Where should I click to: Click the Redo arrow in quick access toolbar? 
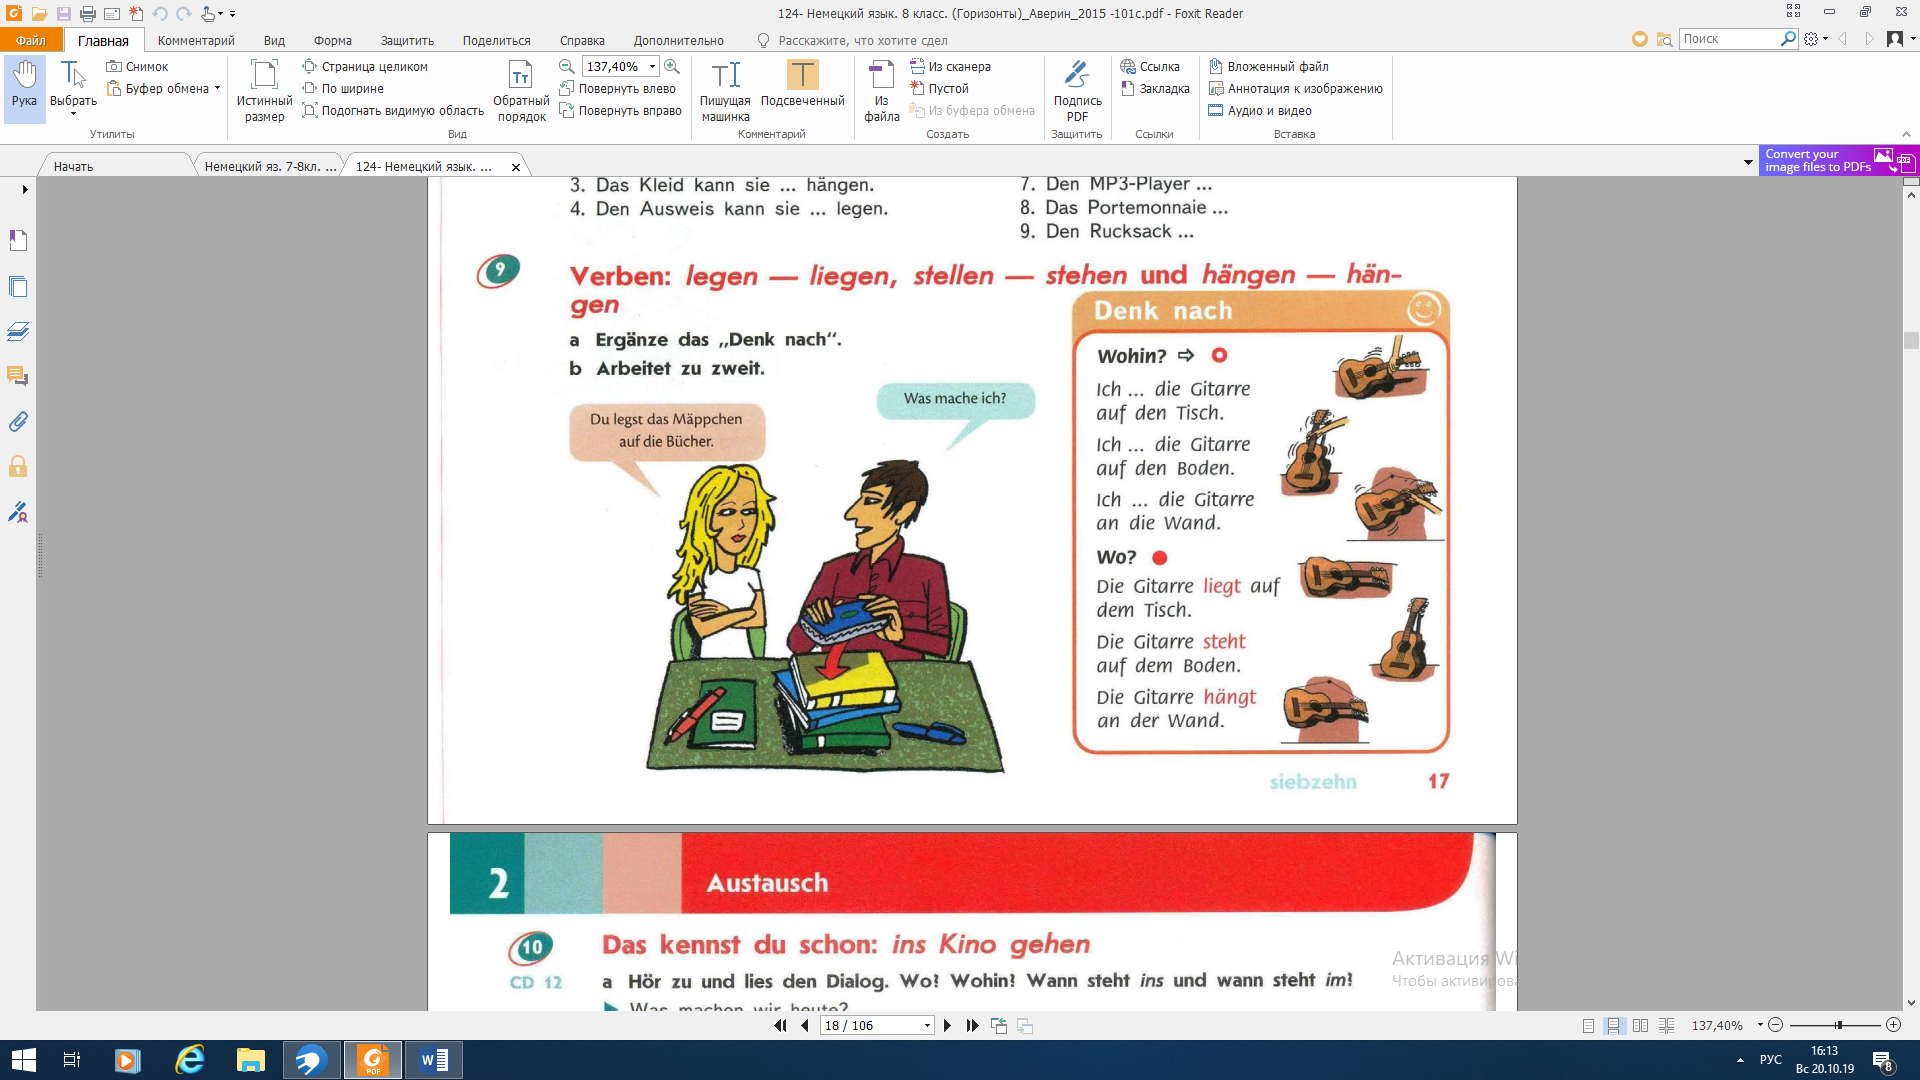pyautogui.click(x=184, y=14)
